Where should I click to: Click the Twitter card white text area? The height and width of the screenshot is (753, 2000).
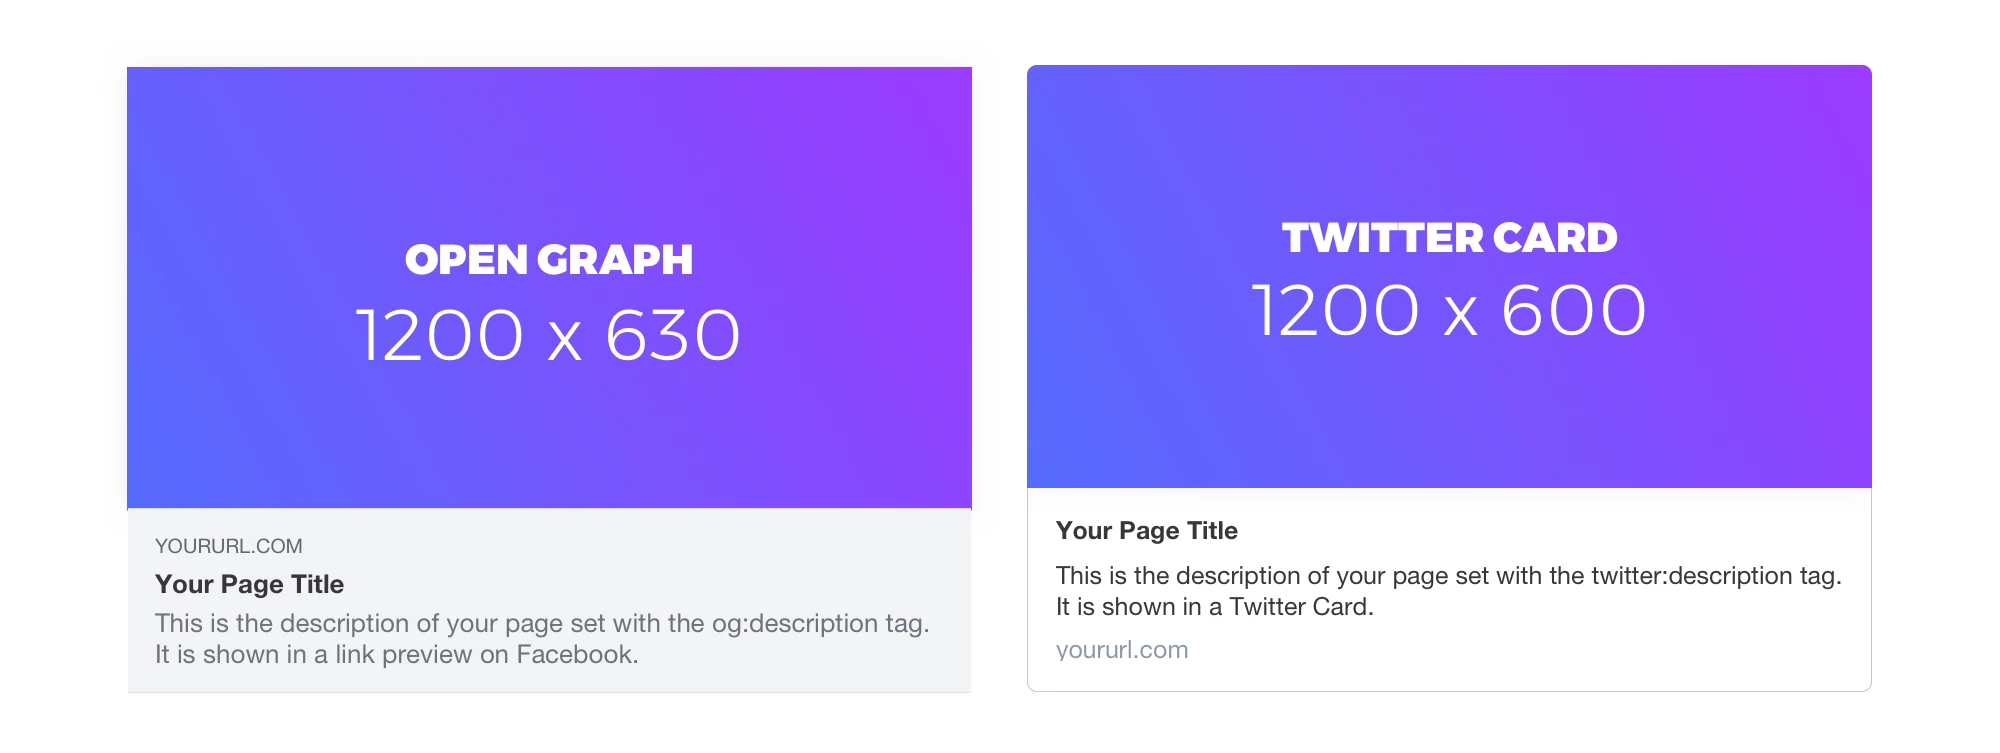pos(1449,589)
